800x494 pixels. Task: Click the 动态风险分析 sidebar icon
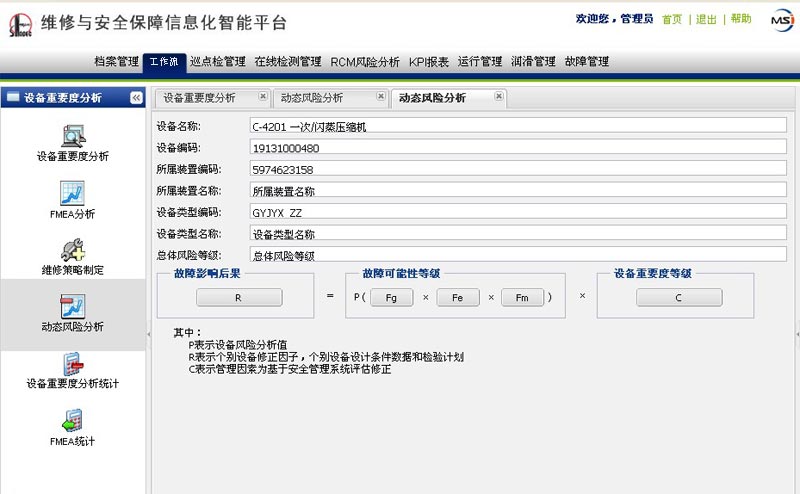point(72,306)
